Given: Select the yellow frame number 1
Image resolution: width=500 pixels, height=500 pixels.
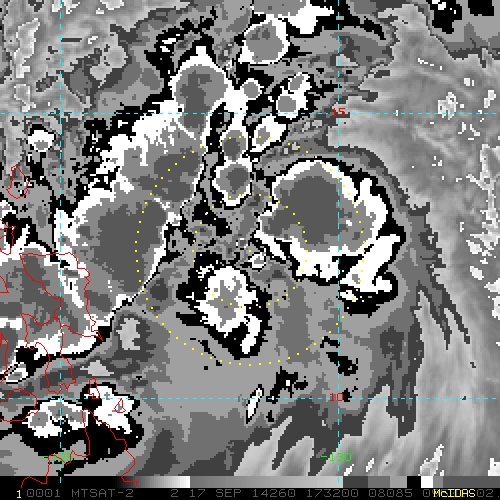Looking at the screenshot, I should 19,494.
